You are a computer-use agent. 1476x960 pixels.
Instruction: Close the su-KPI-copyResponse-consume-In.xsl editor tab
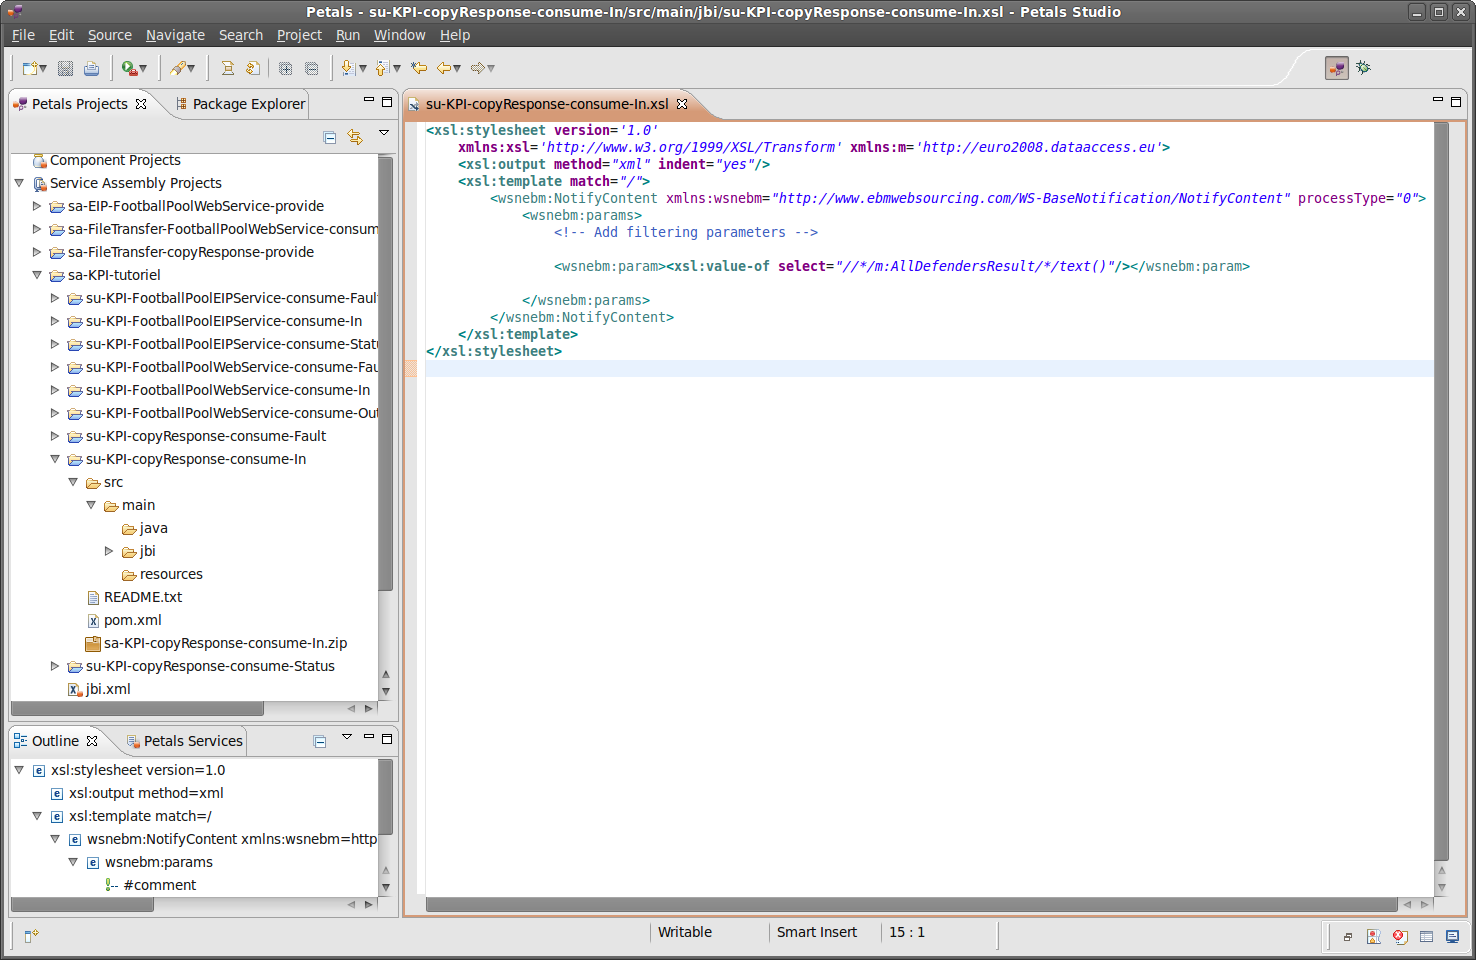point(682,104)
